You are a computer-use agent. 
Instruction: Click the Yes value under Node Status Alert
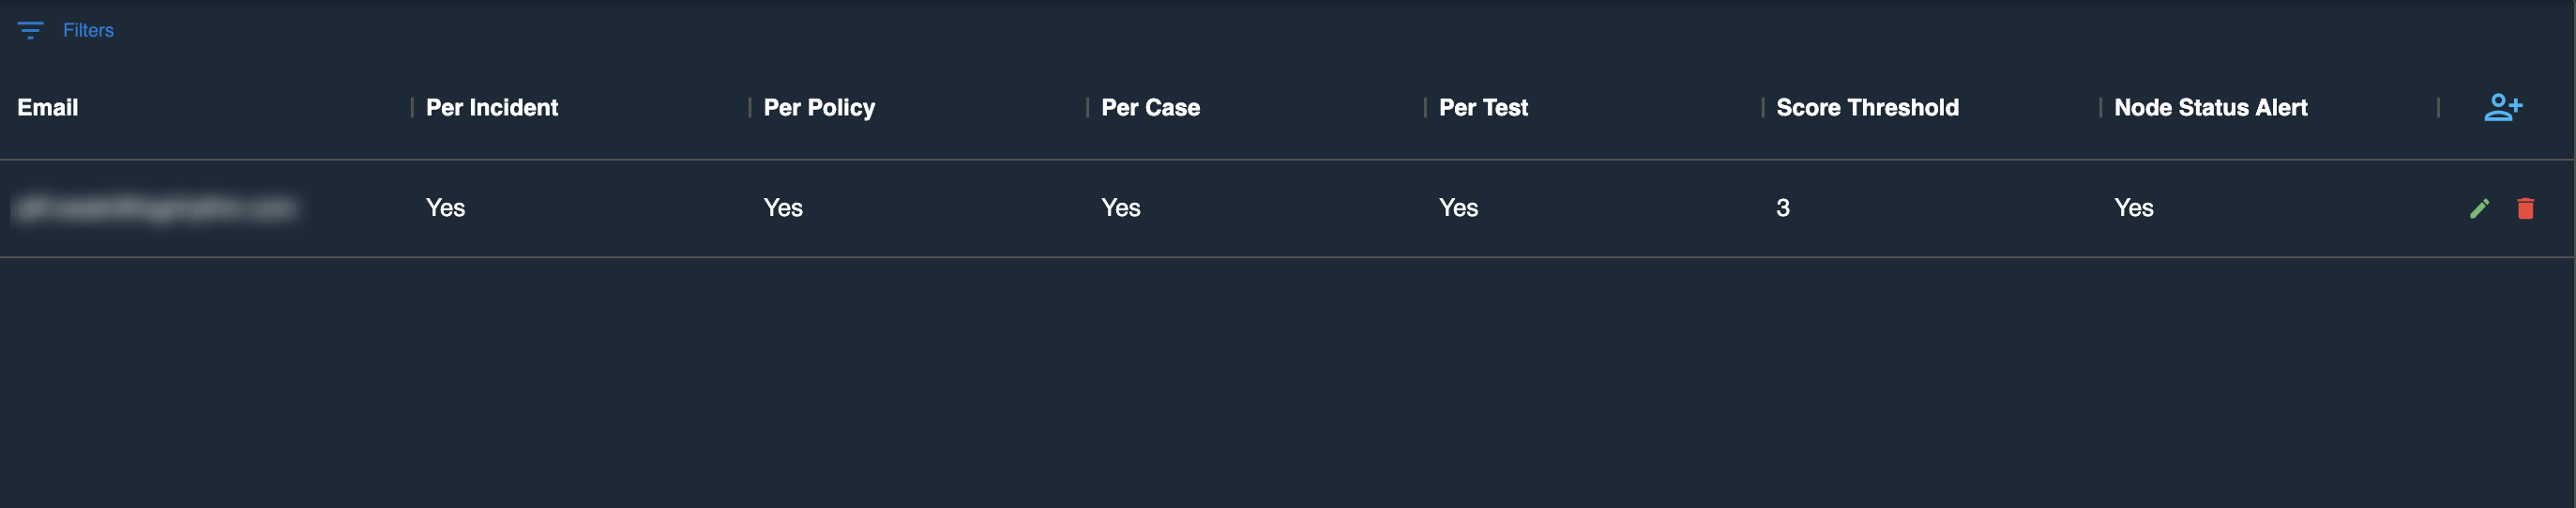tap(2133, 208)
